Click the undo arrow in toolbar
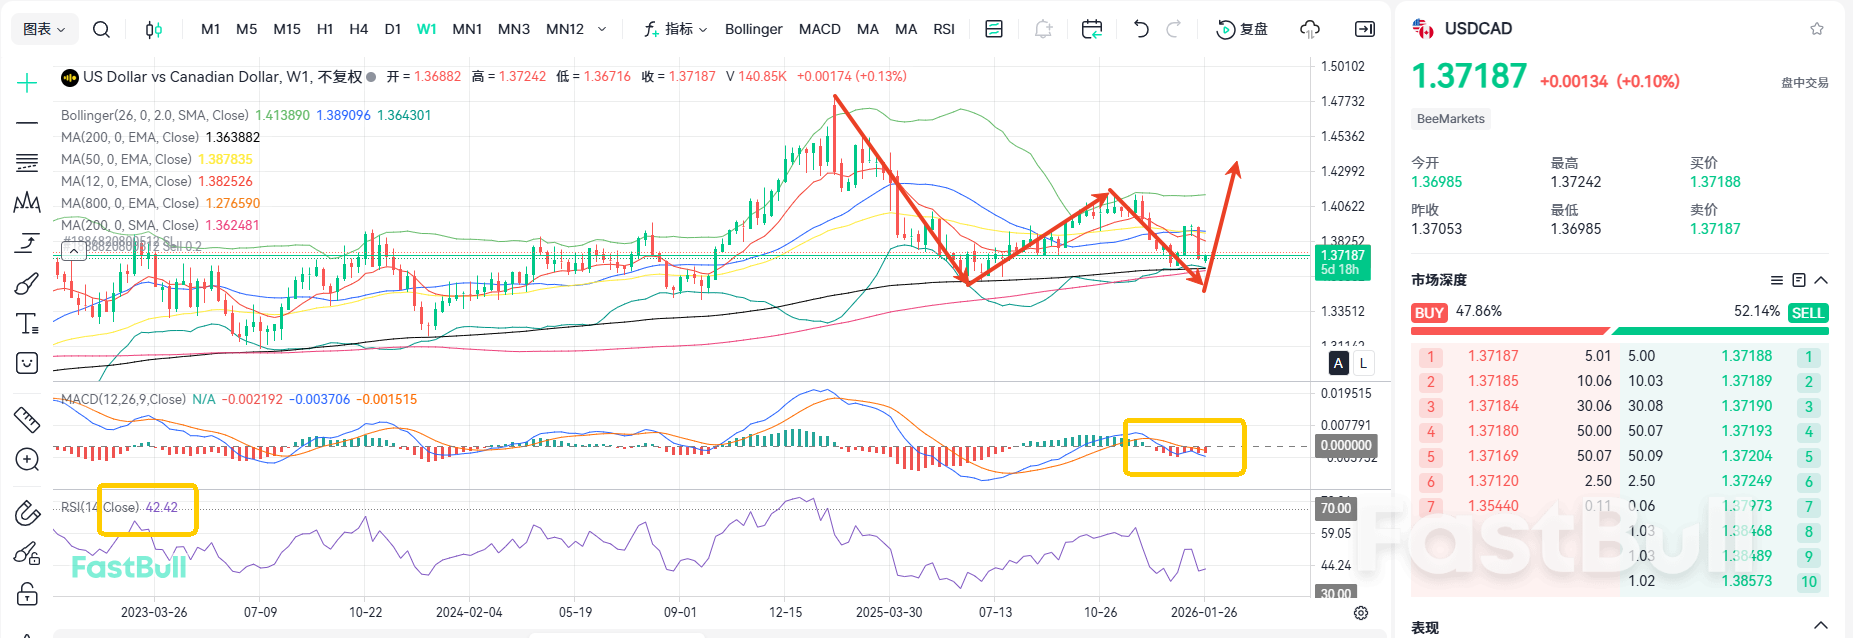This screenshot has height=638, width=1853. 1141,29
